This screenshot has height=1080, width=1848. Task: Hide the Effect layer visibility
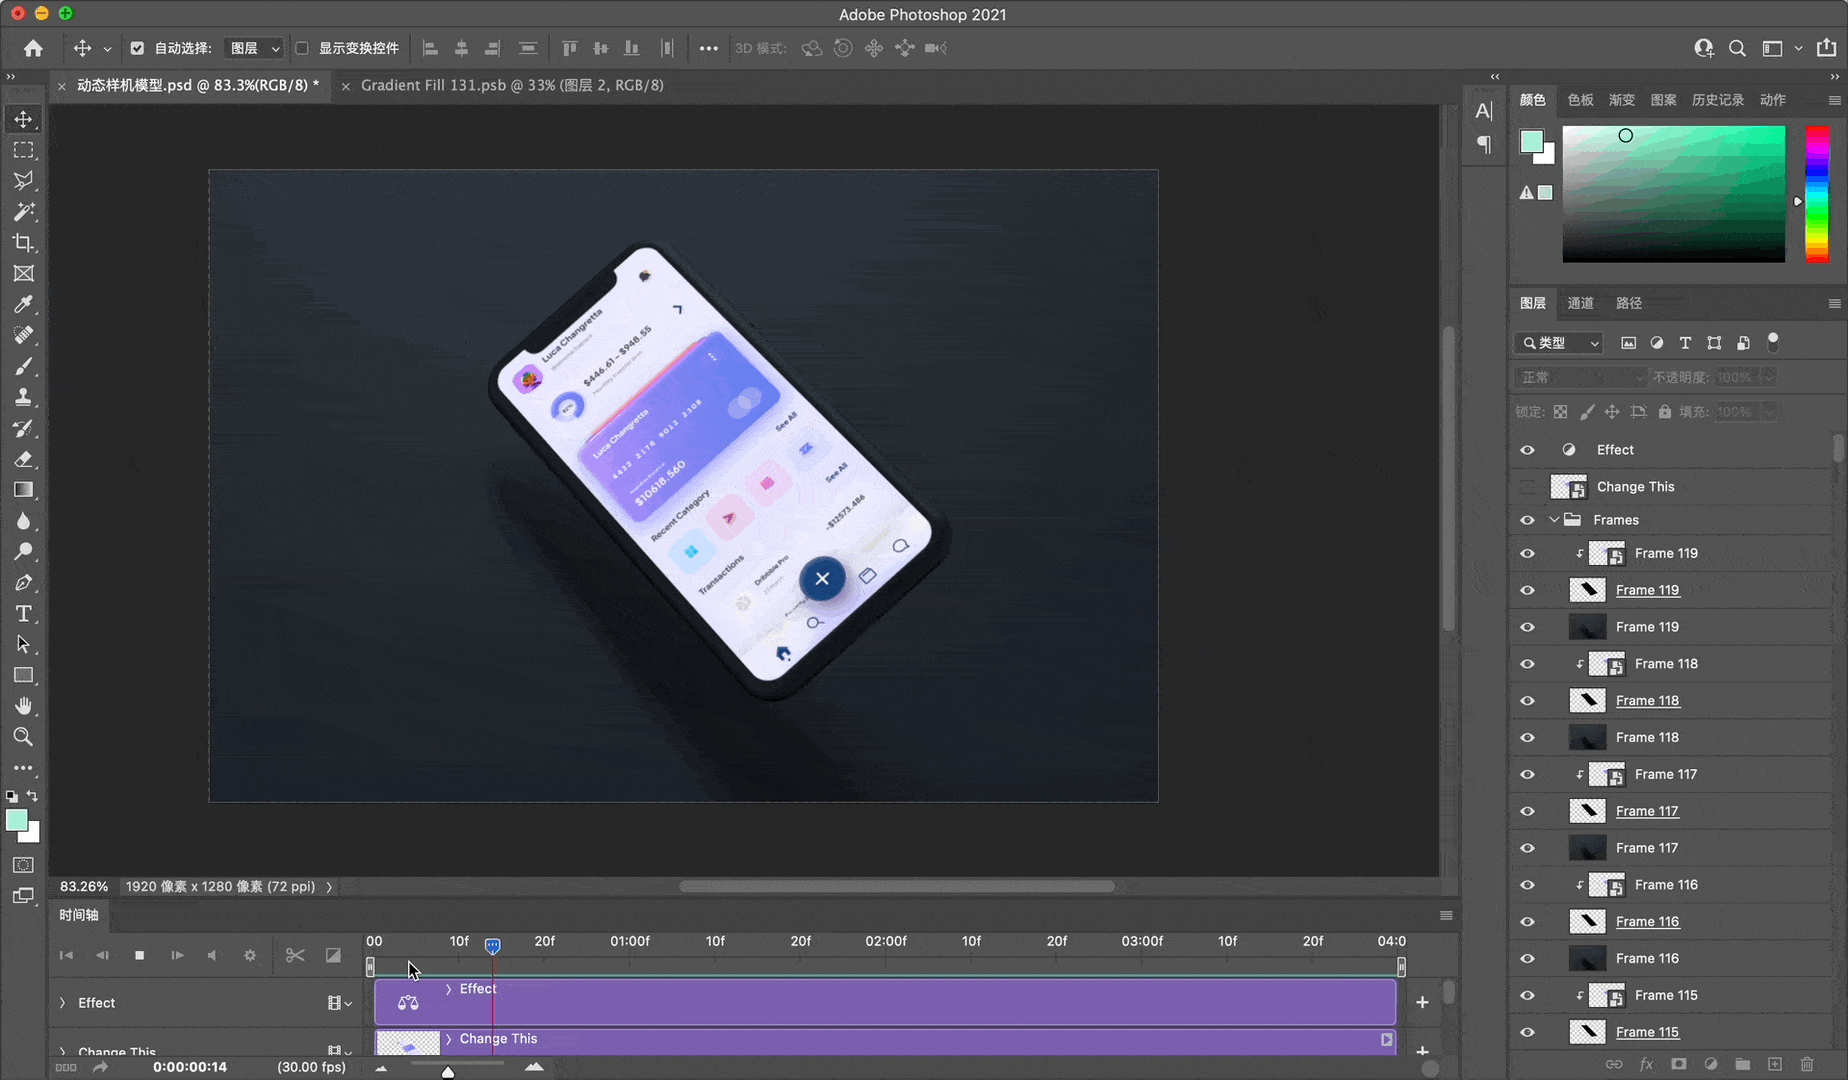coord(1527,450)
